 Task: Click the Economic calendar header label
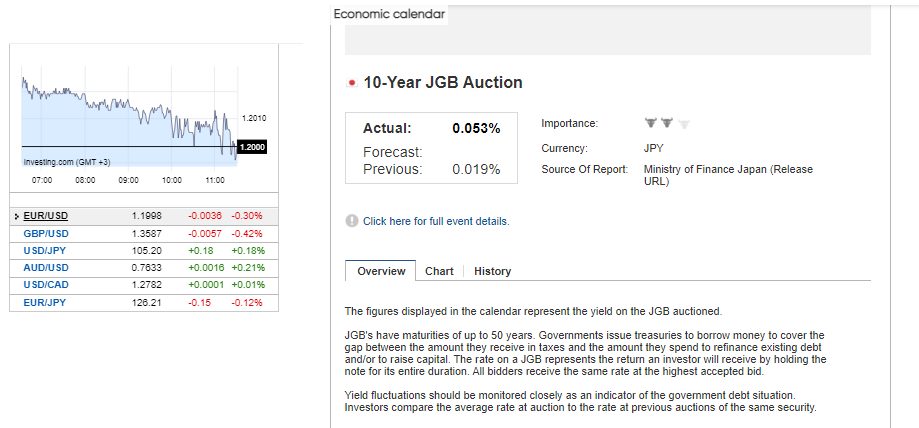pos(389,14)
